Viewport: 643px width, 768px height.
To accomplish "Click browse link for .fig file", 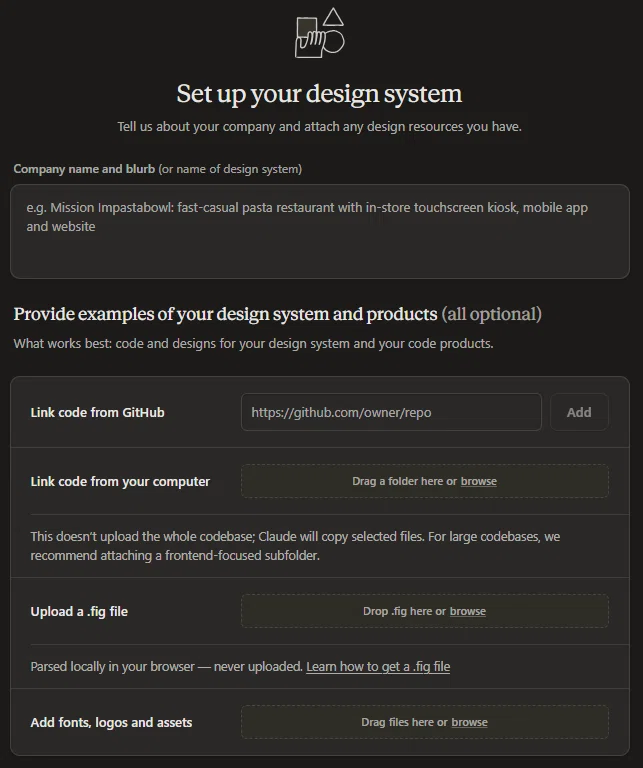I will (x=468, y=611).
